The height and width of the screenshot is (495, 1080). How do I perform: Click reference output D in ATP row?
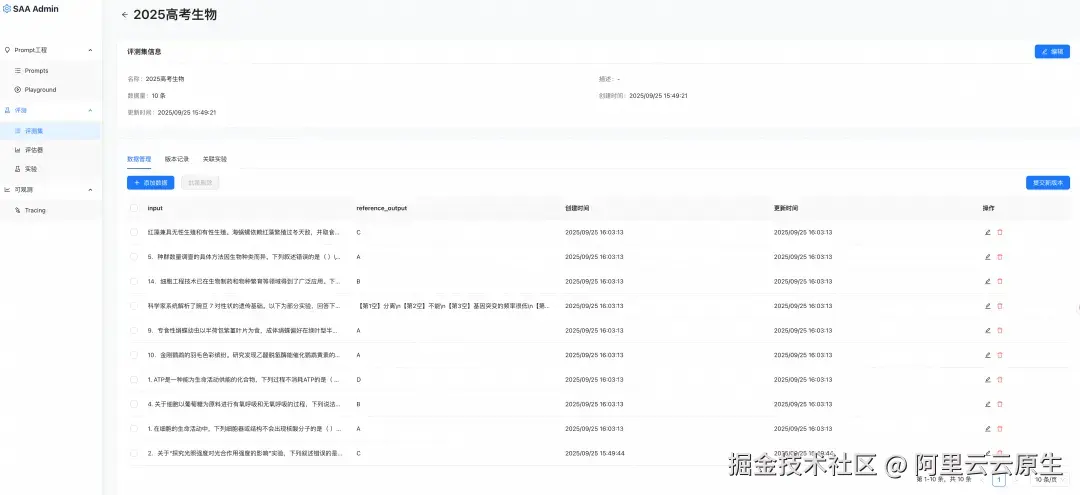pos(359,379)
